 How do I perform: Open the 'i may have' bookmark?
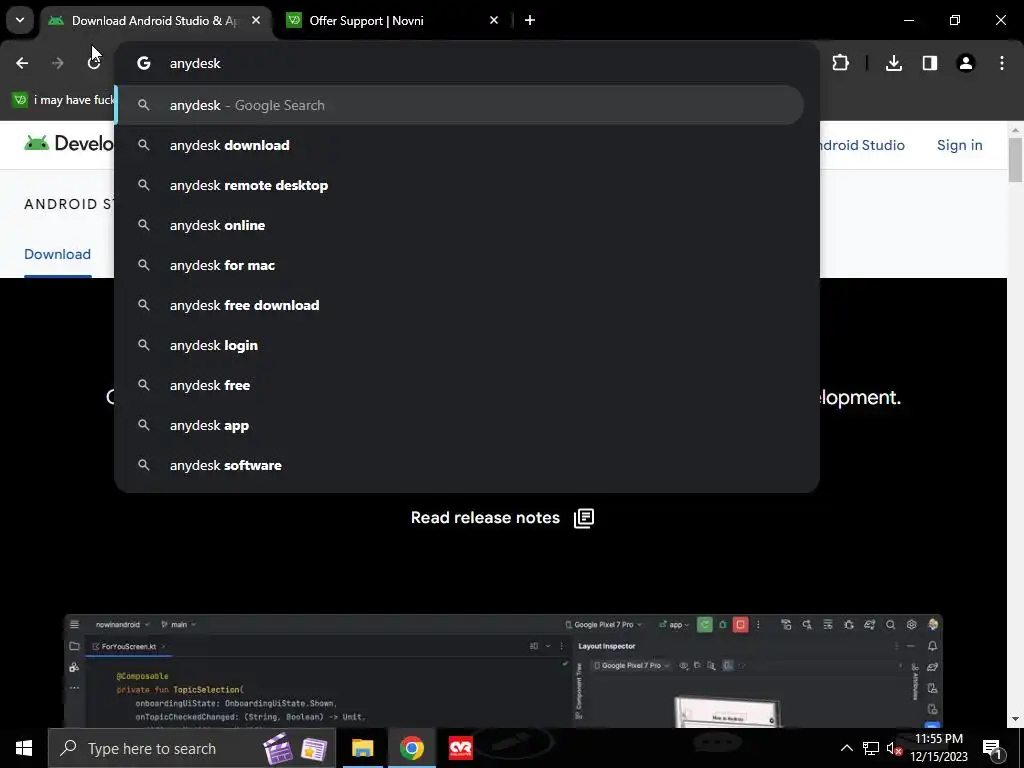(x=63, y=100)
